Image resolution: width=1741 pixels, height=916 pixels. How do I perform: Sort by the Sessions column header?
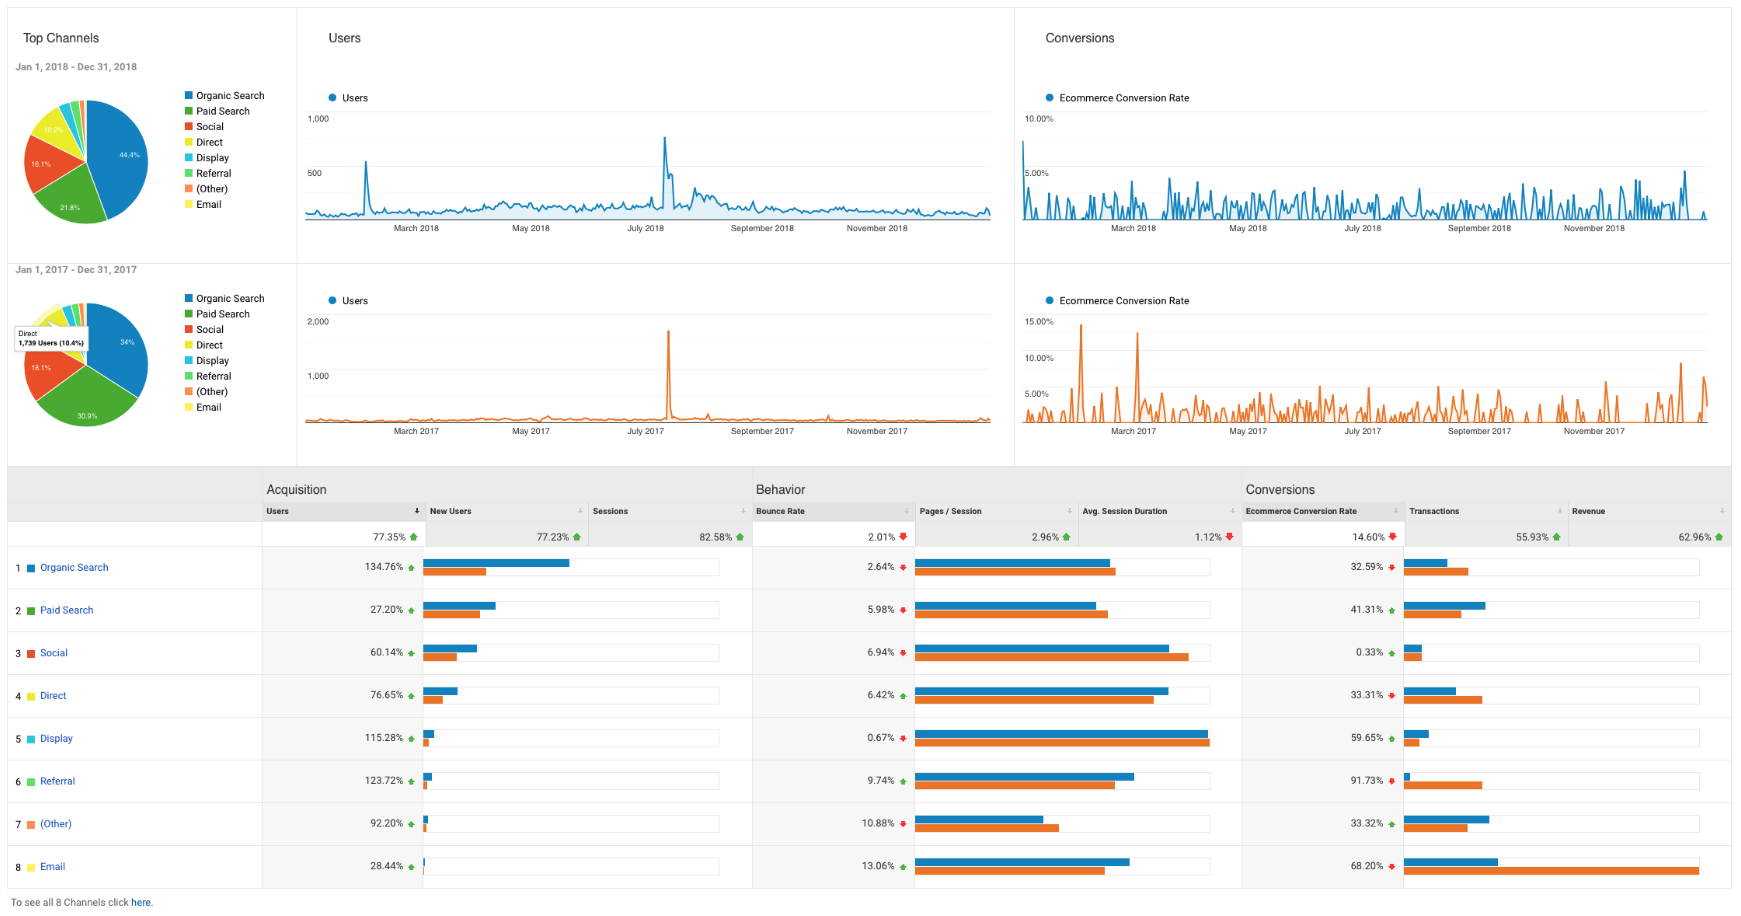610,511
